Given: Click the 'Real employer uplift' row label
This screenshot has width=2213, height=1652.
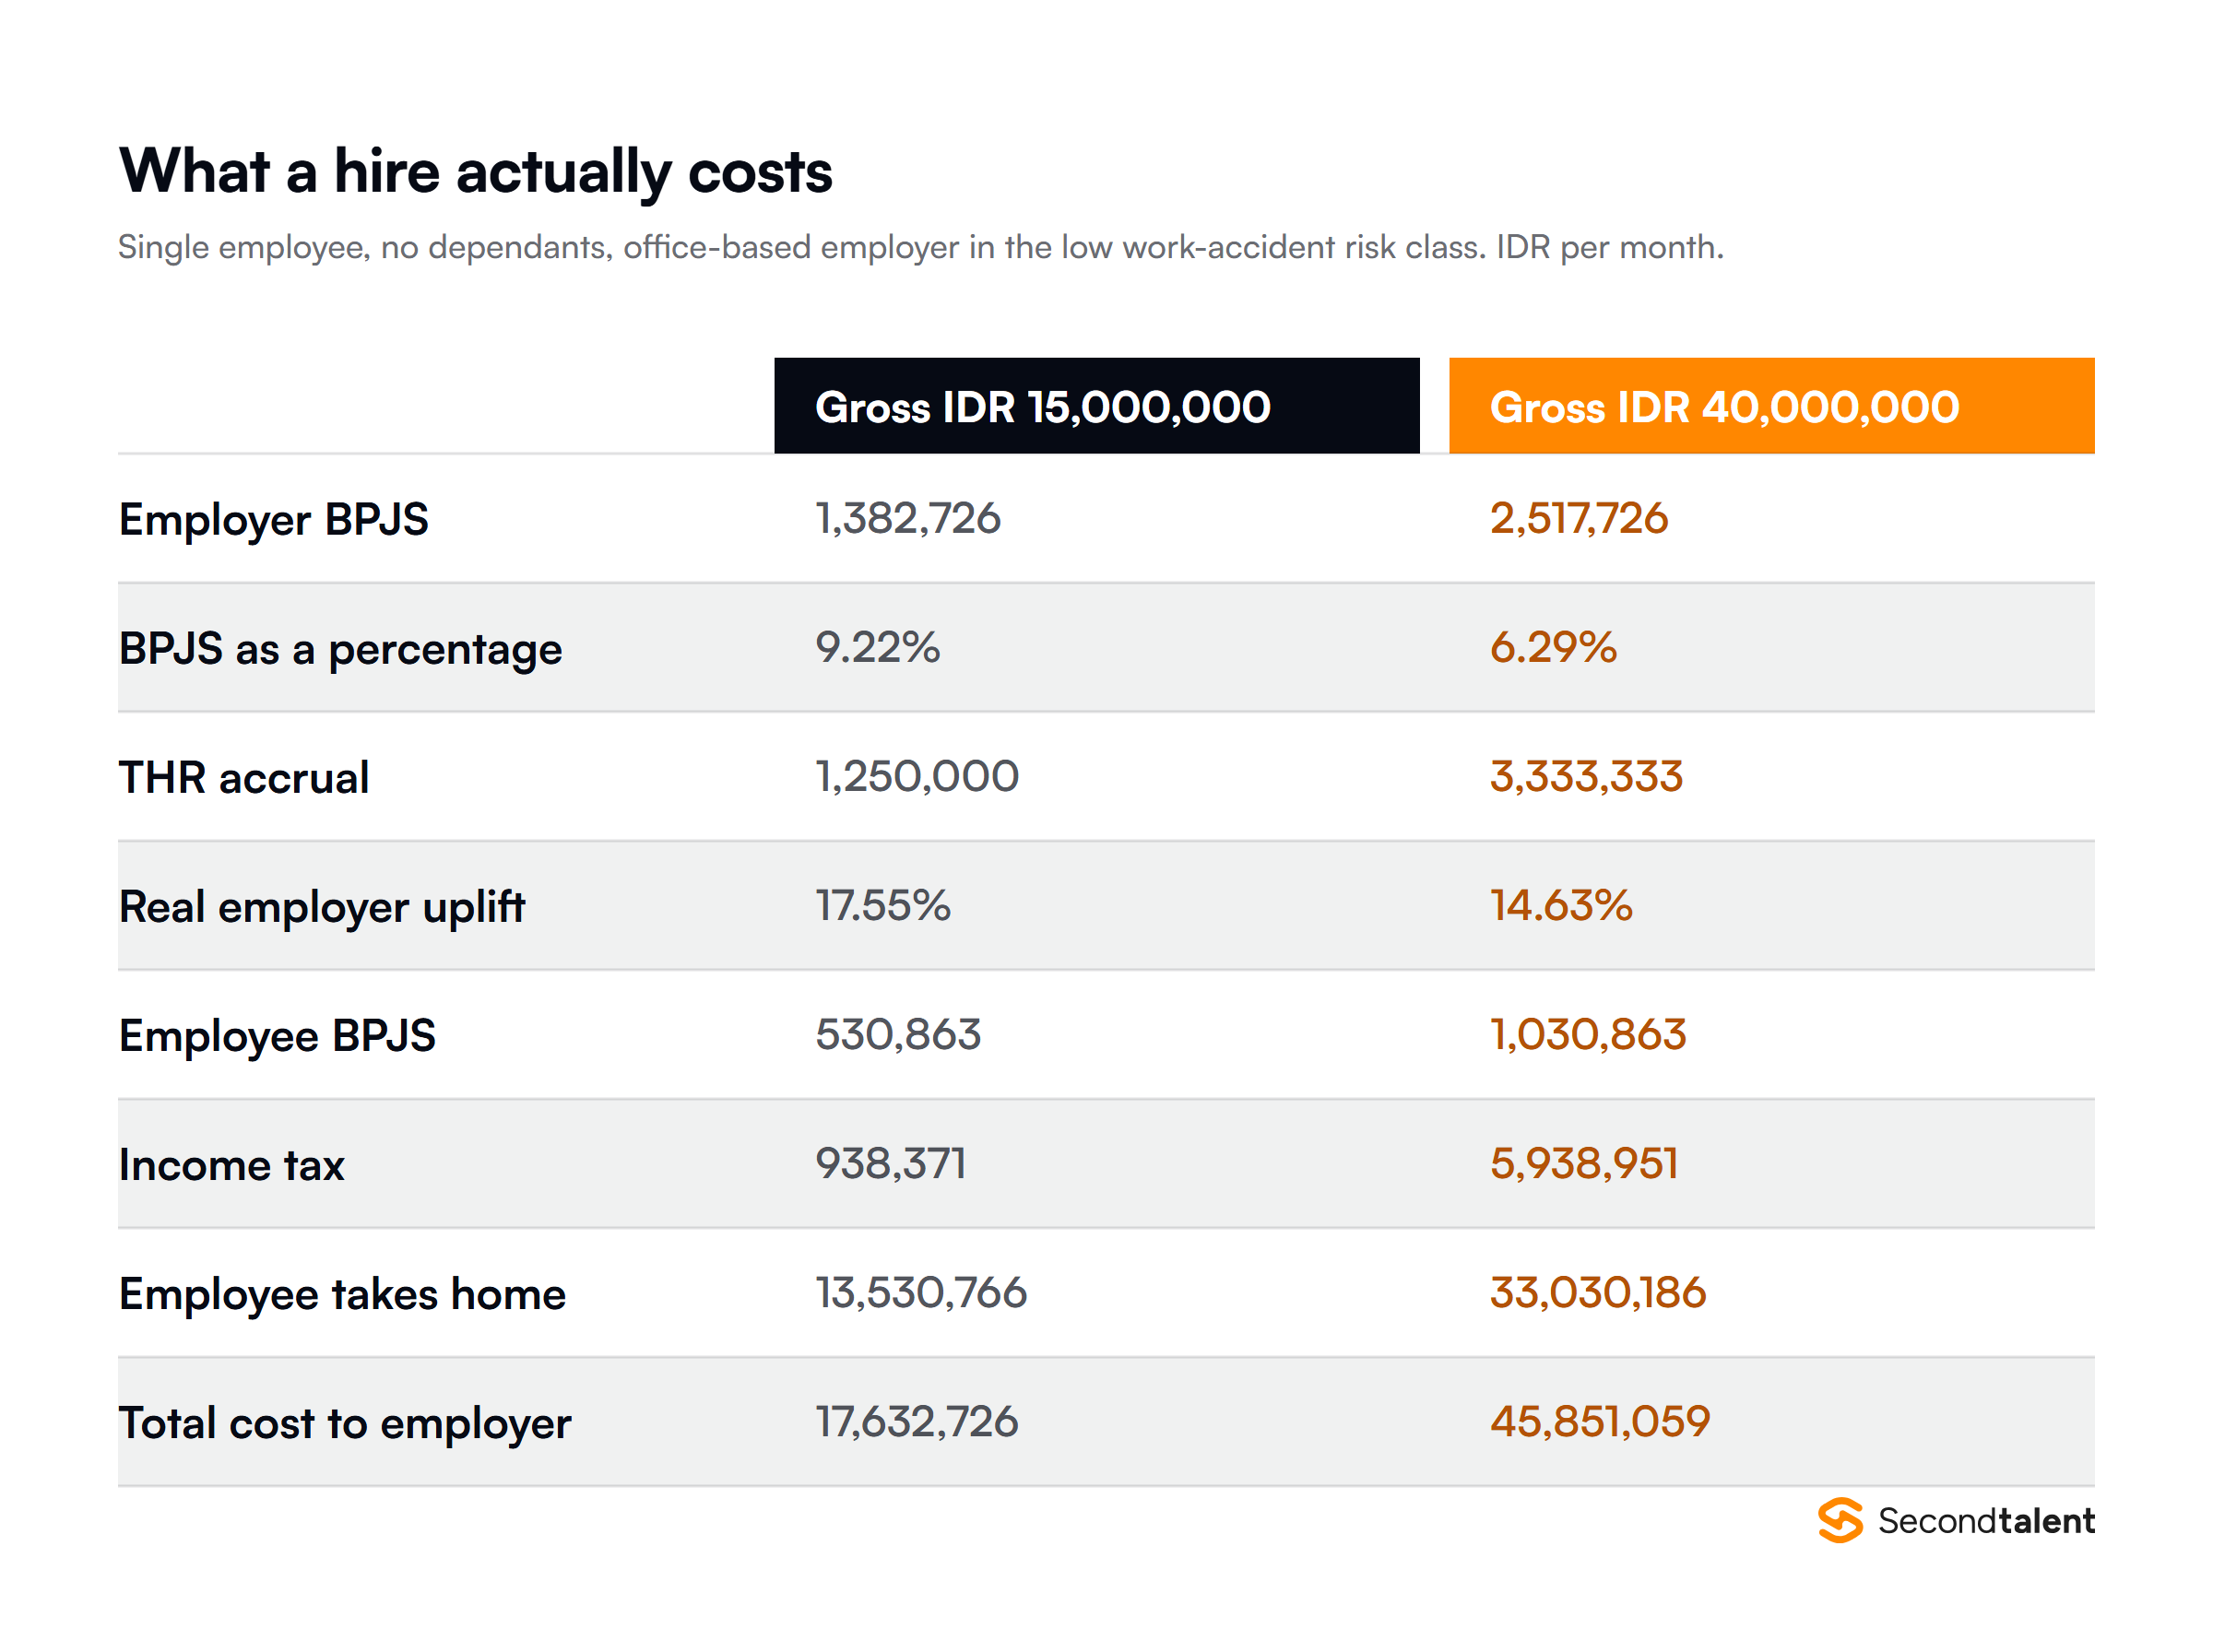Looking at the screenshot, I should click(x=321, y=908).
